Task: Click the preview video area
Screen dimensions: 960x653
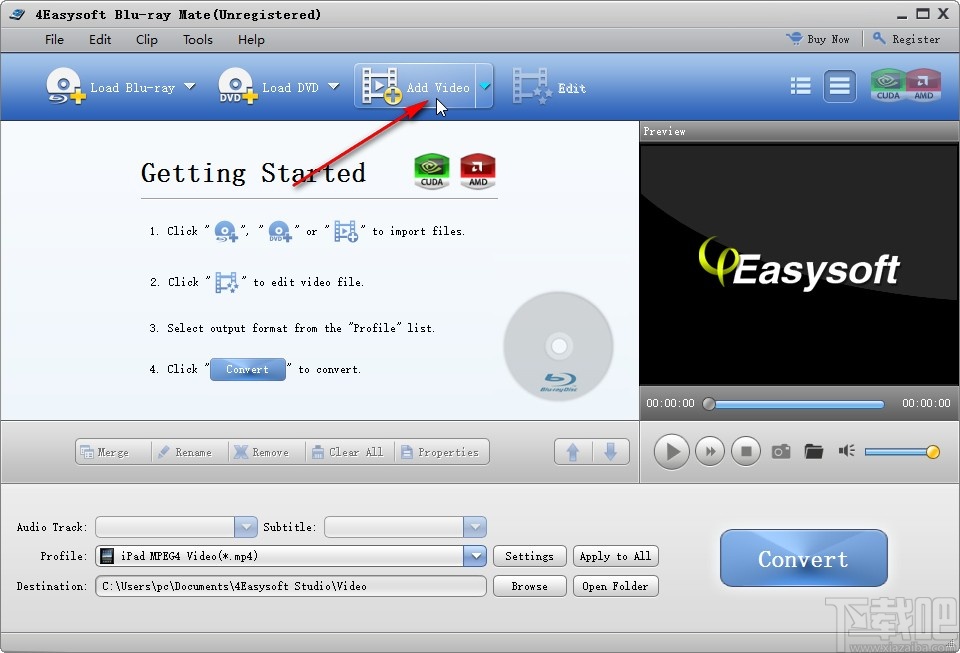Action: pyautogui.click(x=799, y=264)
